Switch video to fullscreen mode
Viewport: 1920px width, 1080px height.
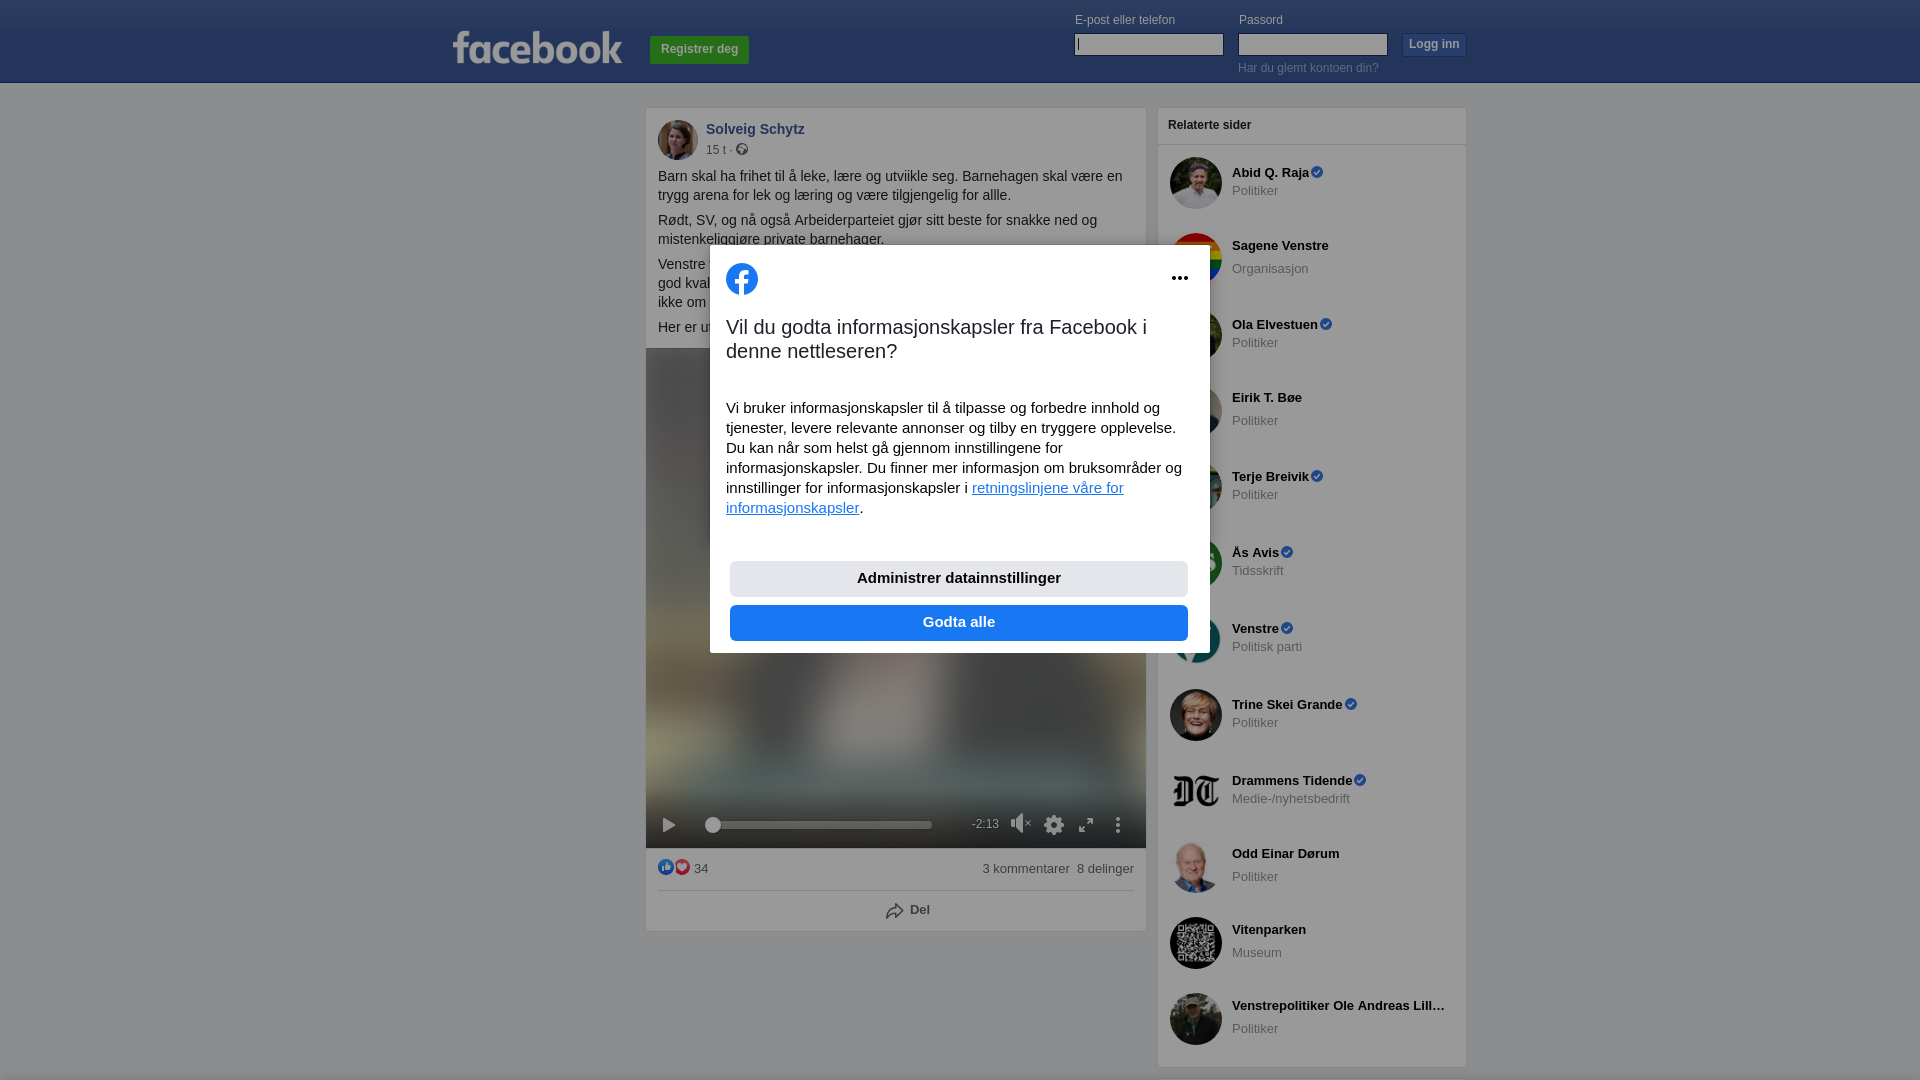click(x=1086, y=825)
